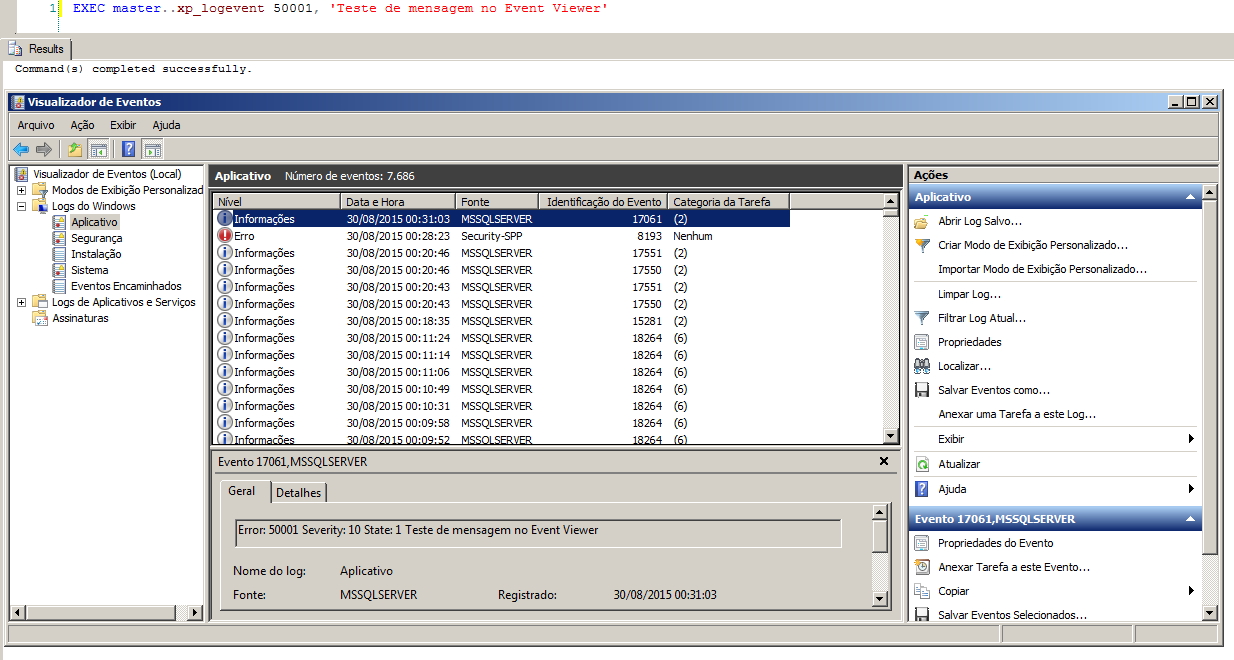Click the red error icon of Security-SPP event
The image size is (1234, 660).
tap(225, 236)
